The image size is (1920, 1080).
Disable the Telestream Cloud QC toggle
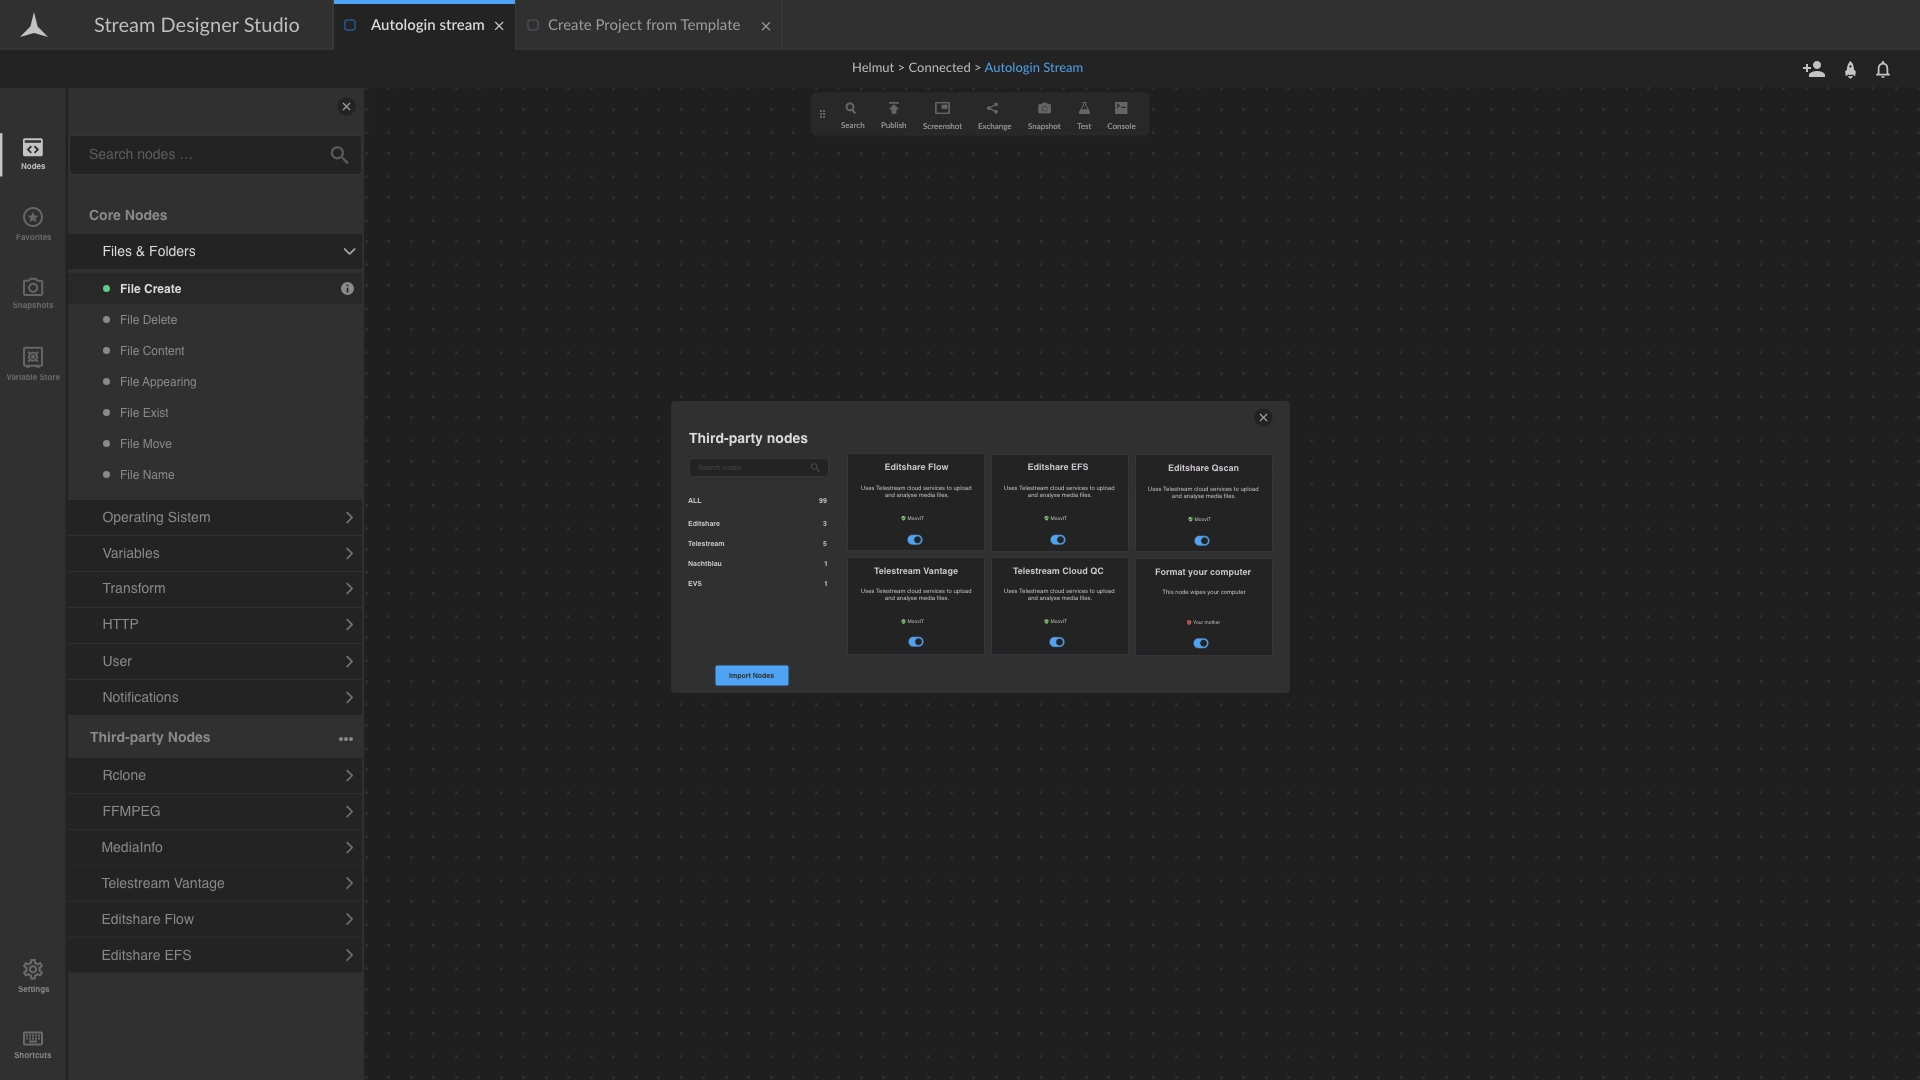tap(1057, 643)
